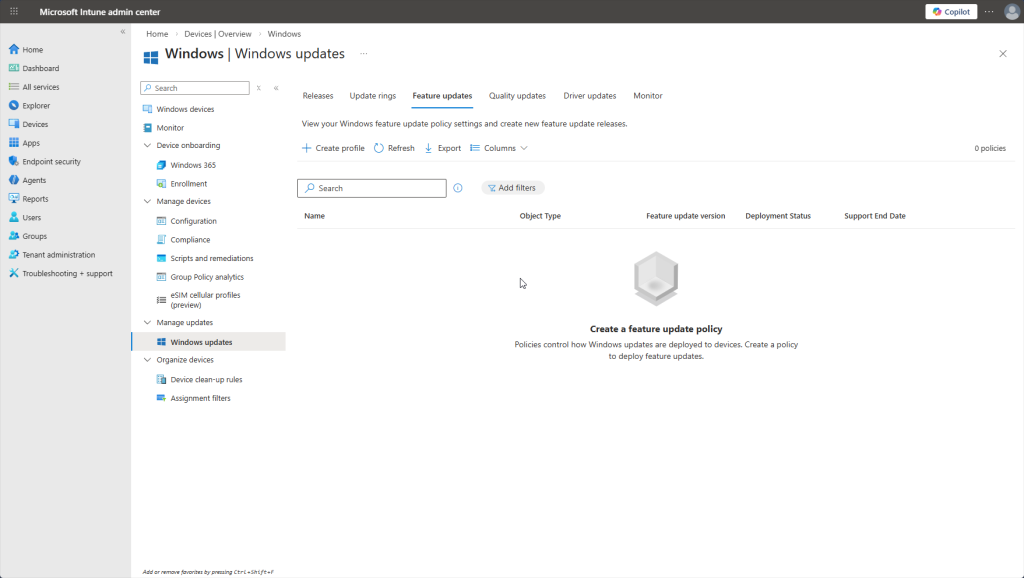Open the Columns dropdown
Screen dimensions: 1024x578
coord(499,148)
